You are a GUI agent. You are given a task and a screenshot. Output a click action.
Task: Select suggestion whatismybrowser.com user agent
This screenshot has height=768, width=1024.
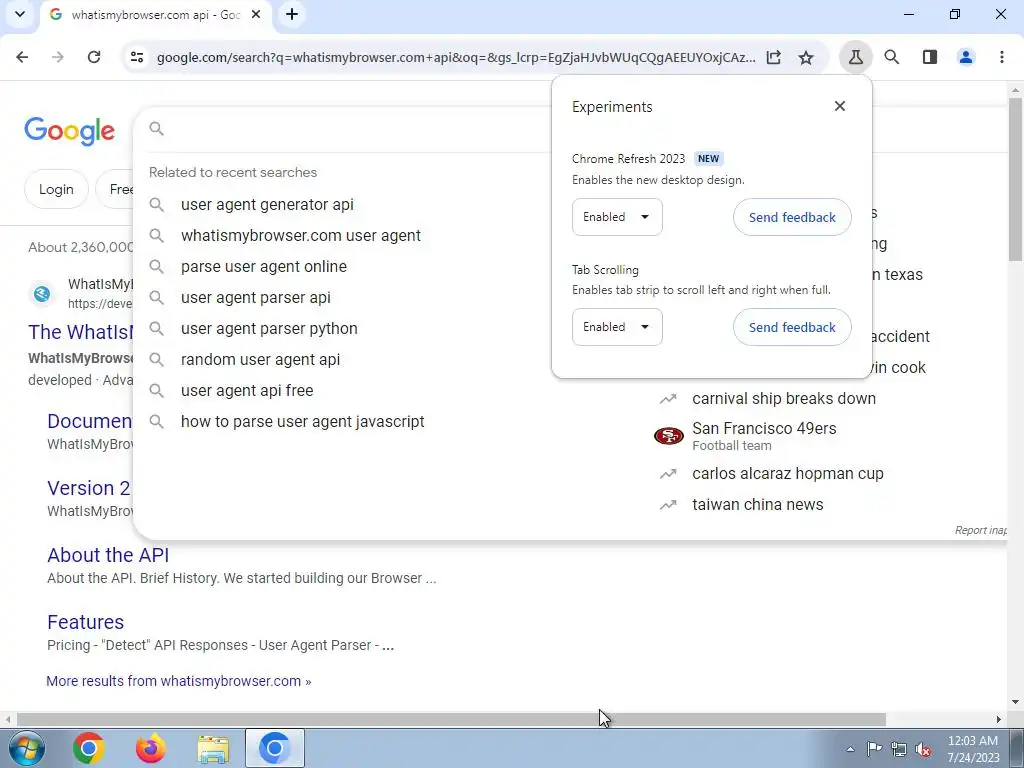pos(300,236)
